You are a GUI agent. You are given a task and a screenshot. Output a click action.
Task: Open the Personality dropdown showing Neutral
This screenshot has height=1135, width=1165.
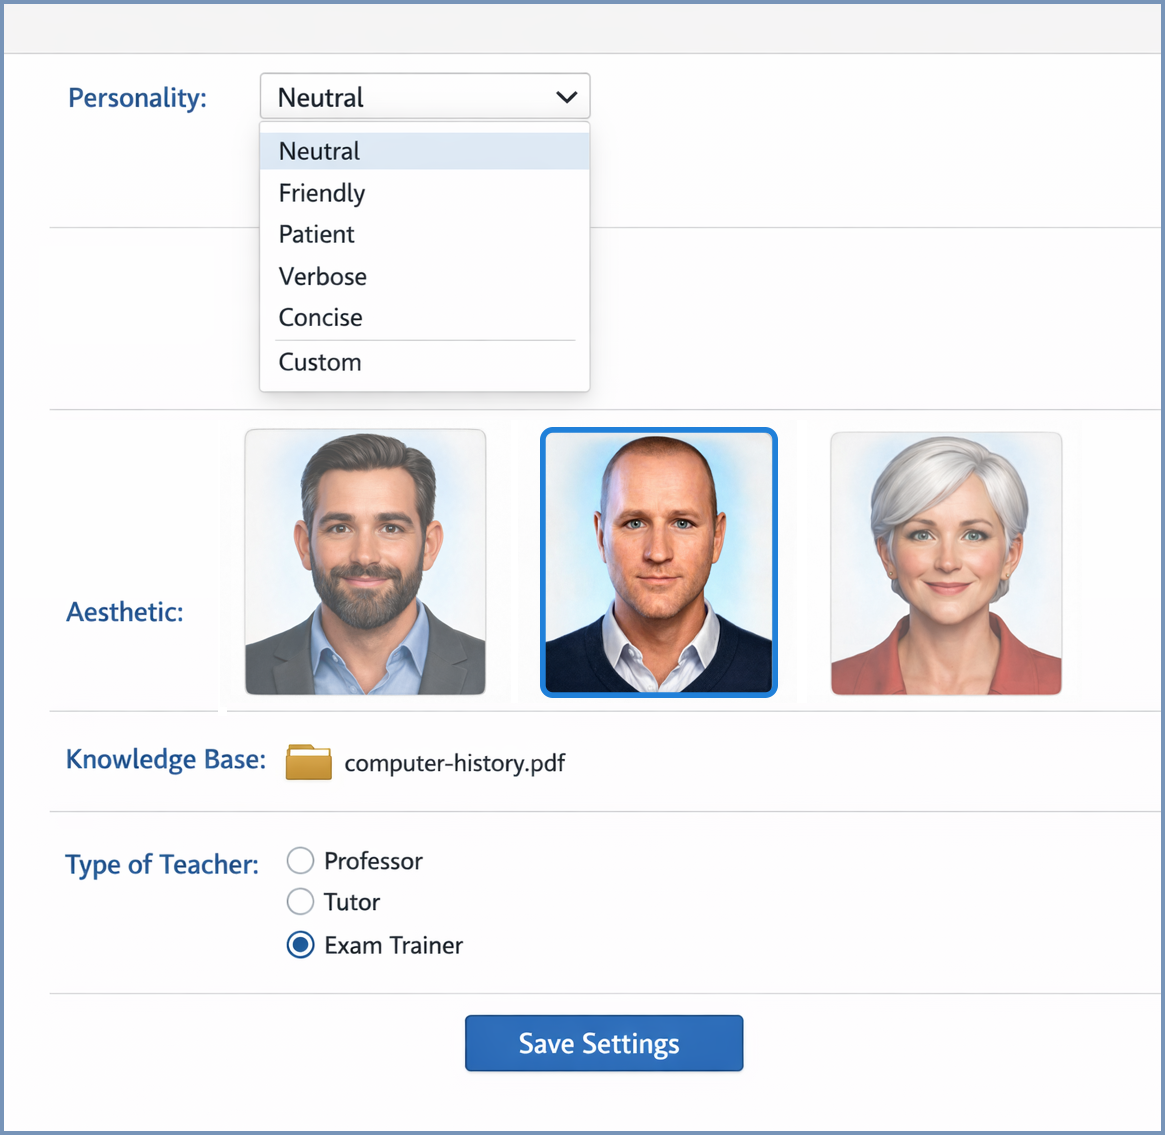[425, 97]
